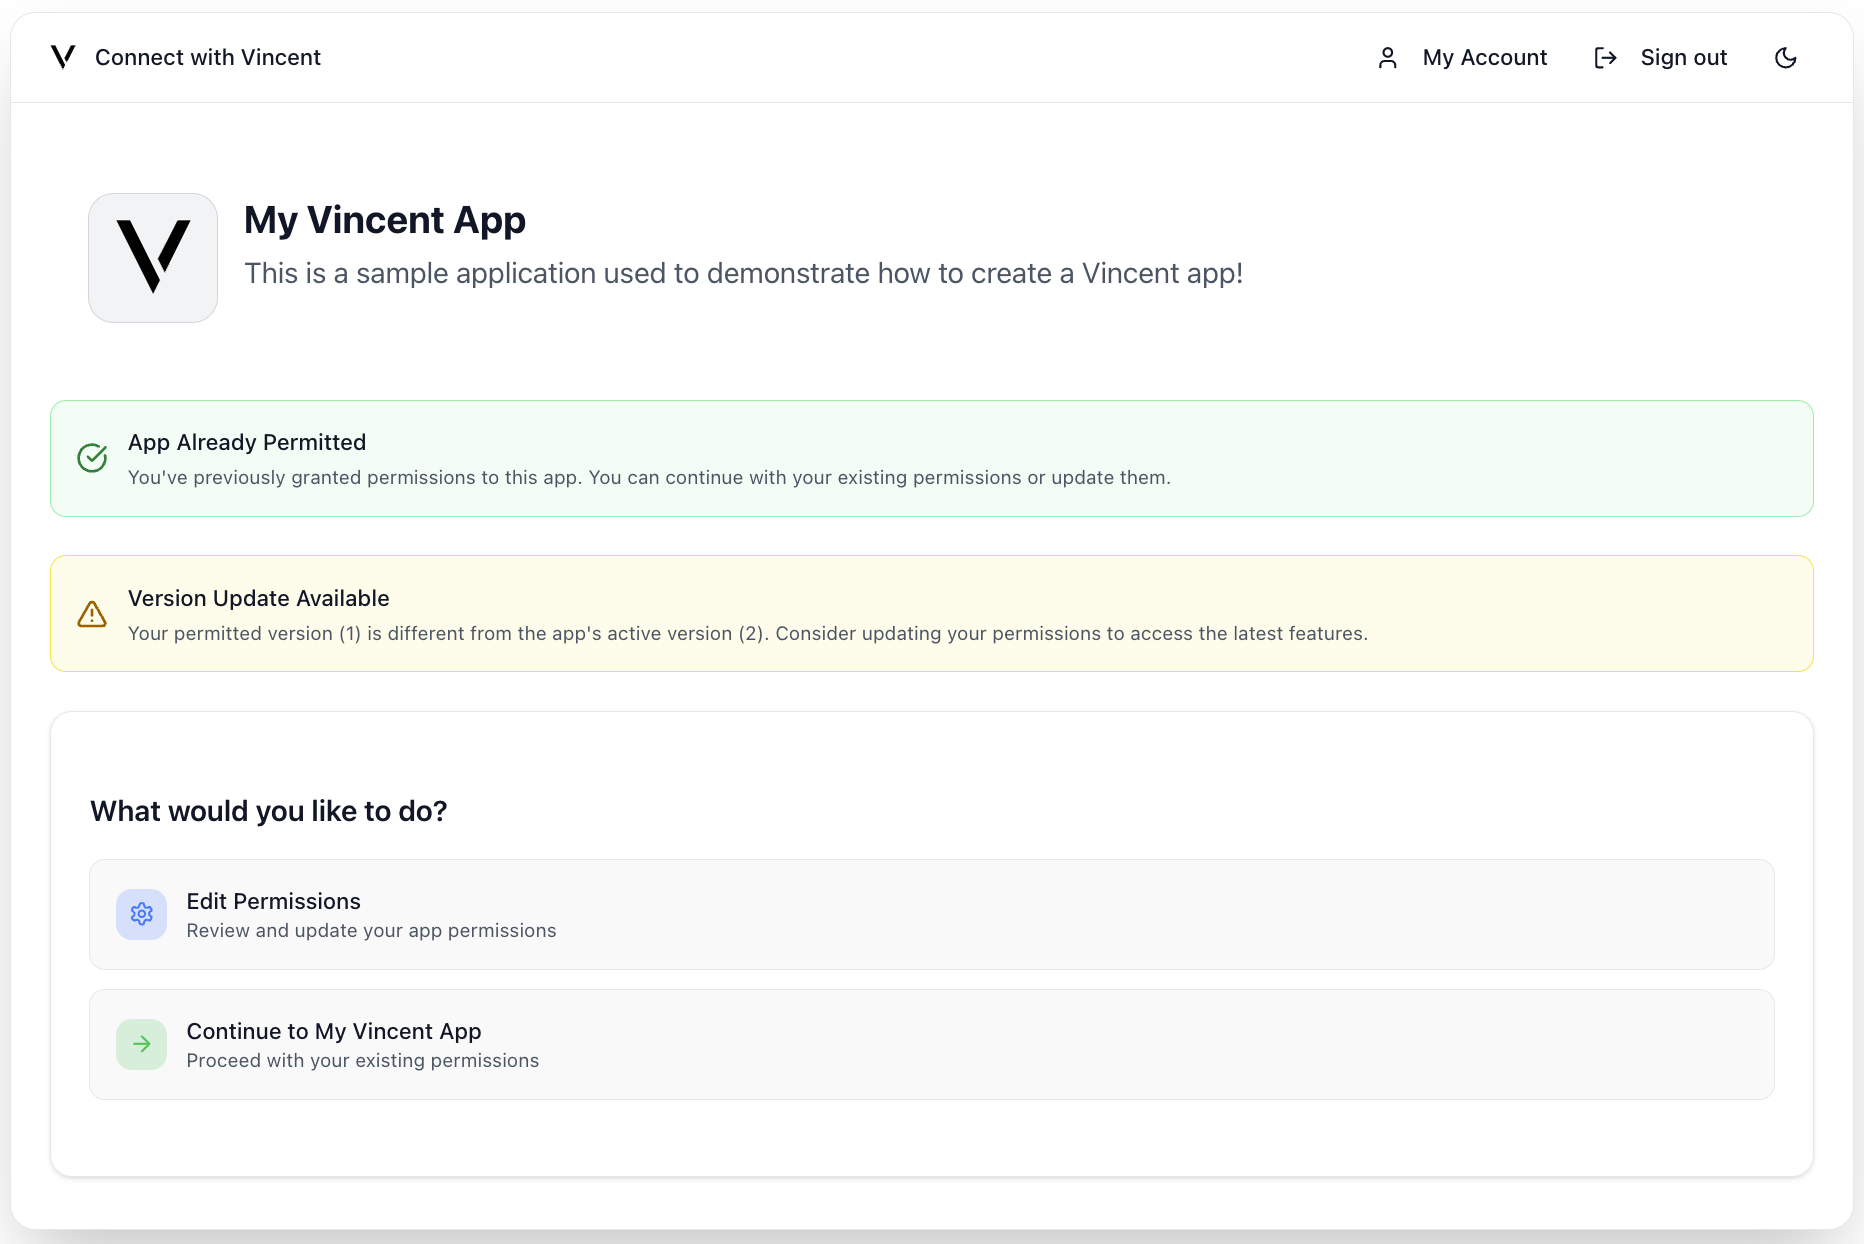
Task: Toggle dark mode with the moon icon
Action: (x=1786, y=58)
